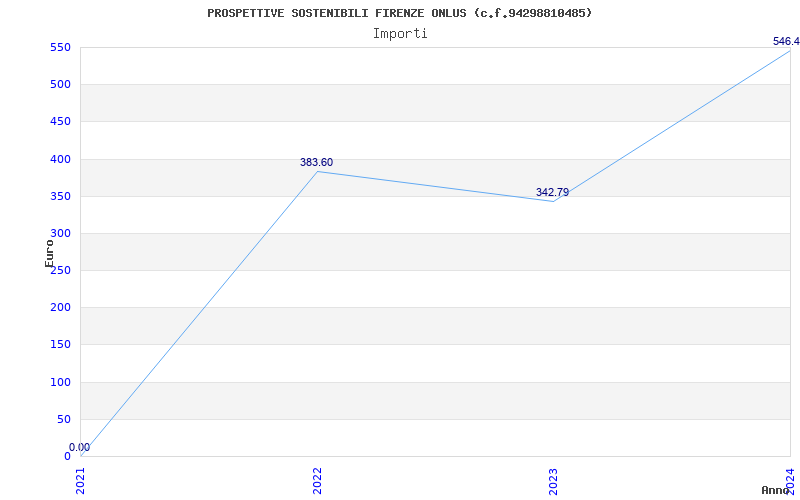Click the 150 y-axis tick label
Viewport: 800px width, 500px height.
pyautogui.click(x=60, y=345)
